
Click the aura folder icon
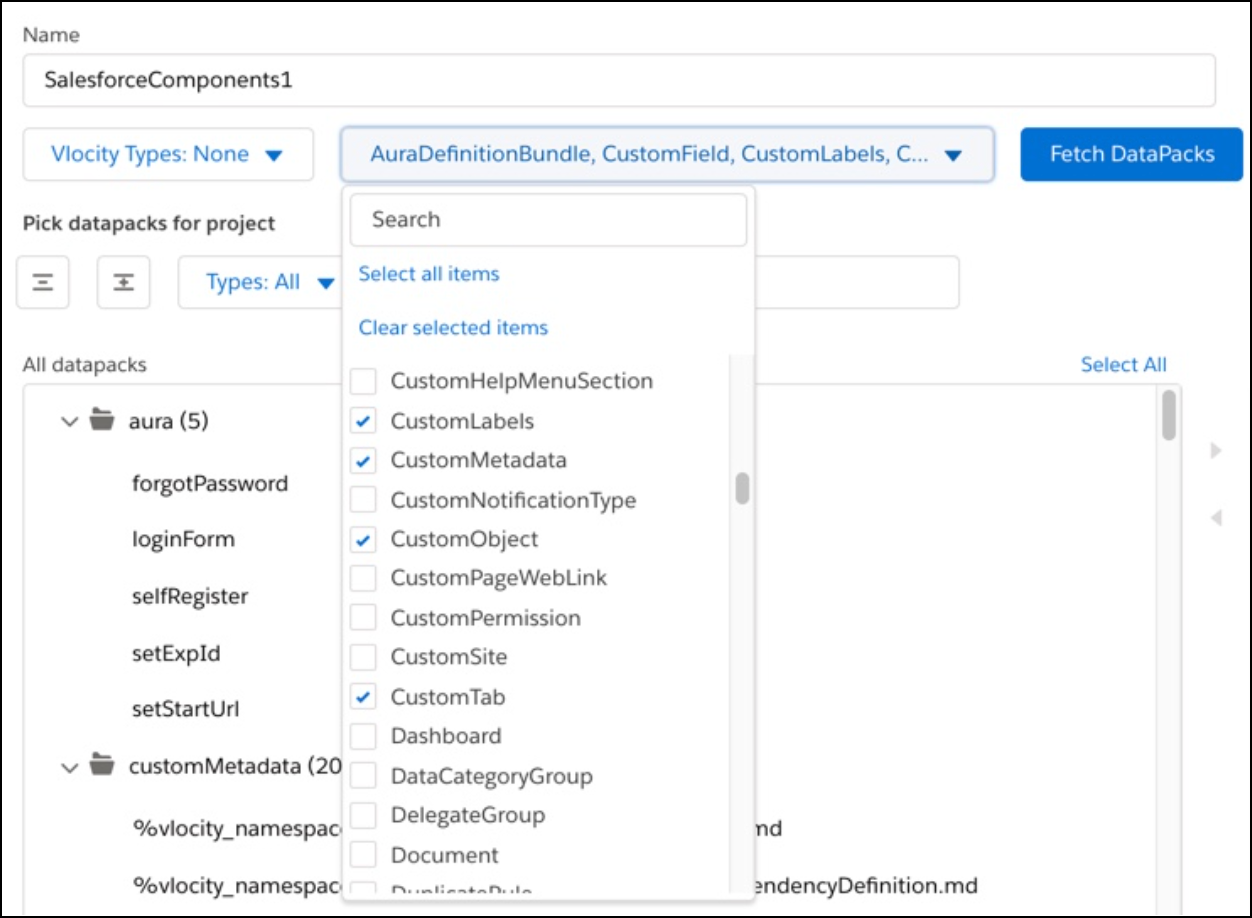(x=101, y=421)
